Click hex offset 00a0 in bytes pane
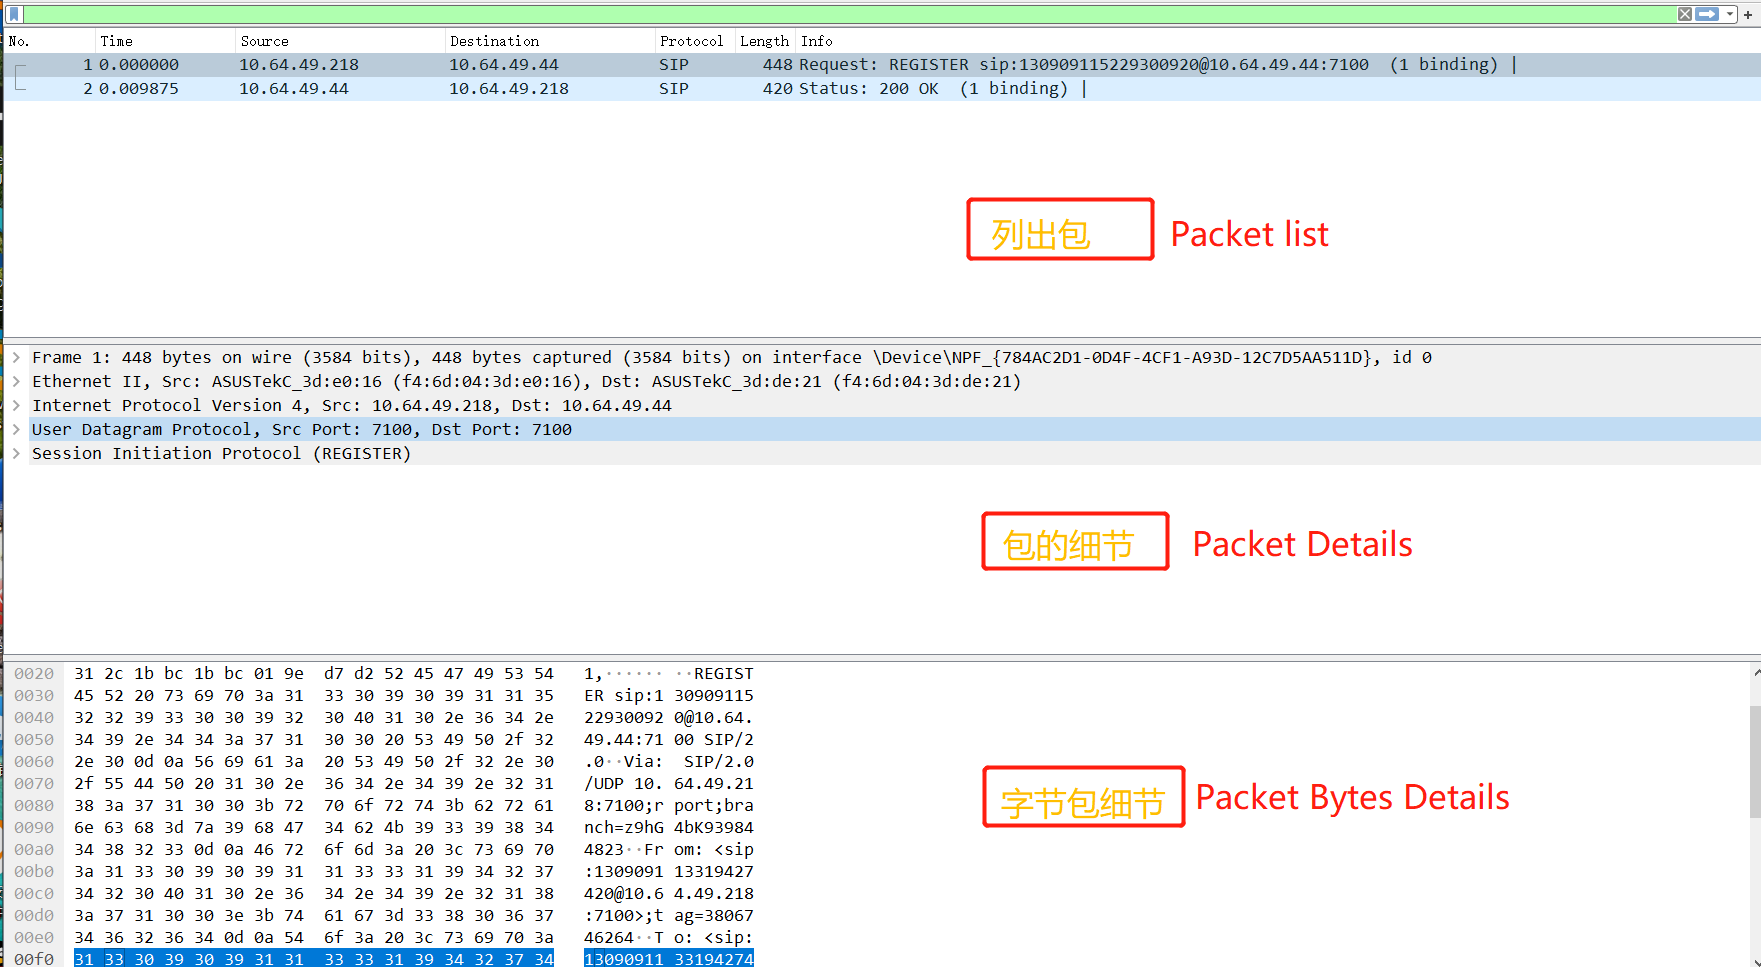This screenshot has height=967, width=1761. (34, 850)
